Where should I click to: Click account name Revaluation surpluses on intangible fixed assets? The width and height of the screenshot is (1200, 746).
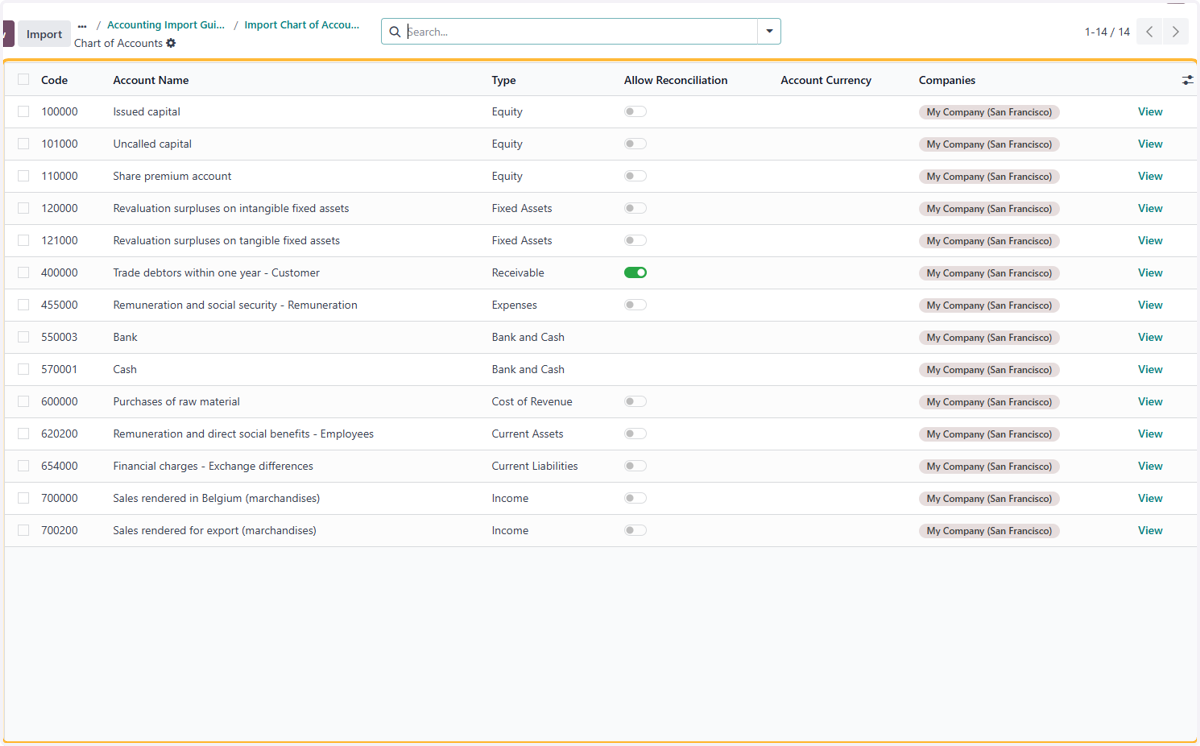pos(231,208)
